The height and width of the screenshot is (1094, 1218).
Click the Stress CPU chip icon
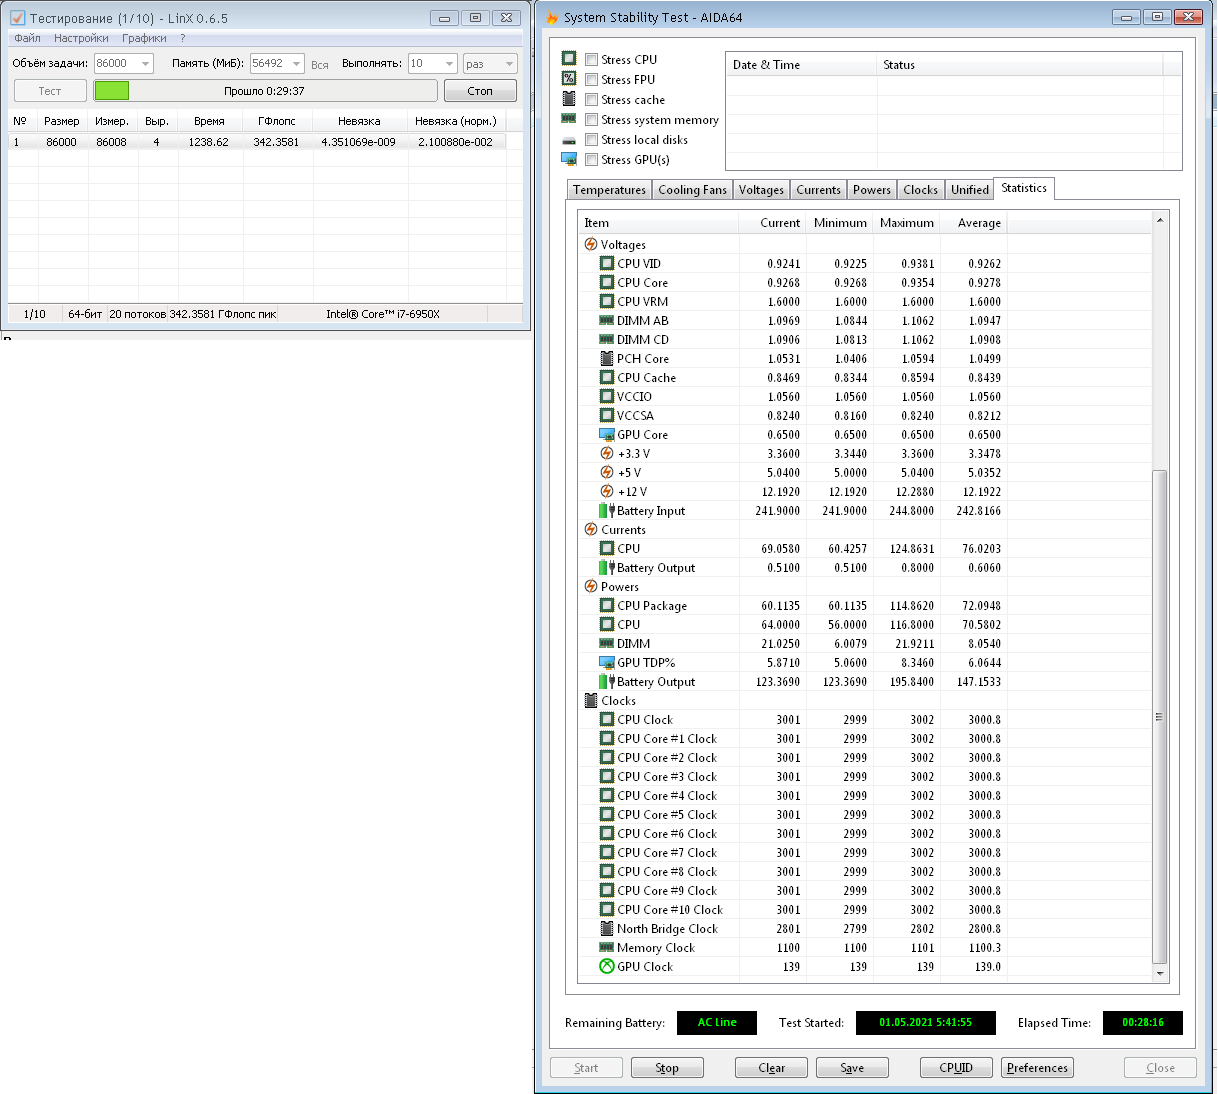[x=569, y=59]
